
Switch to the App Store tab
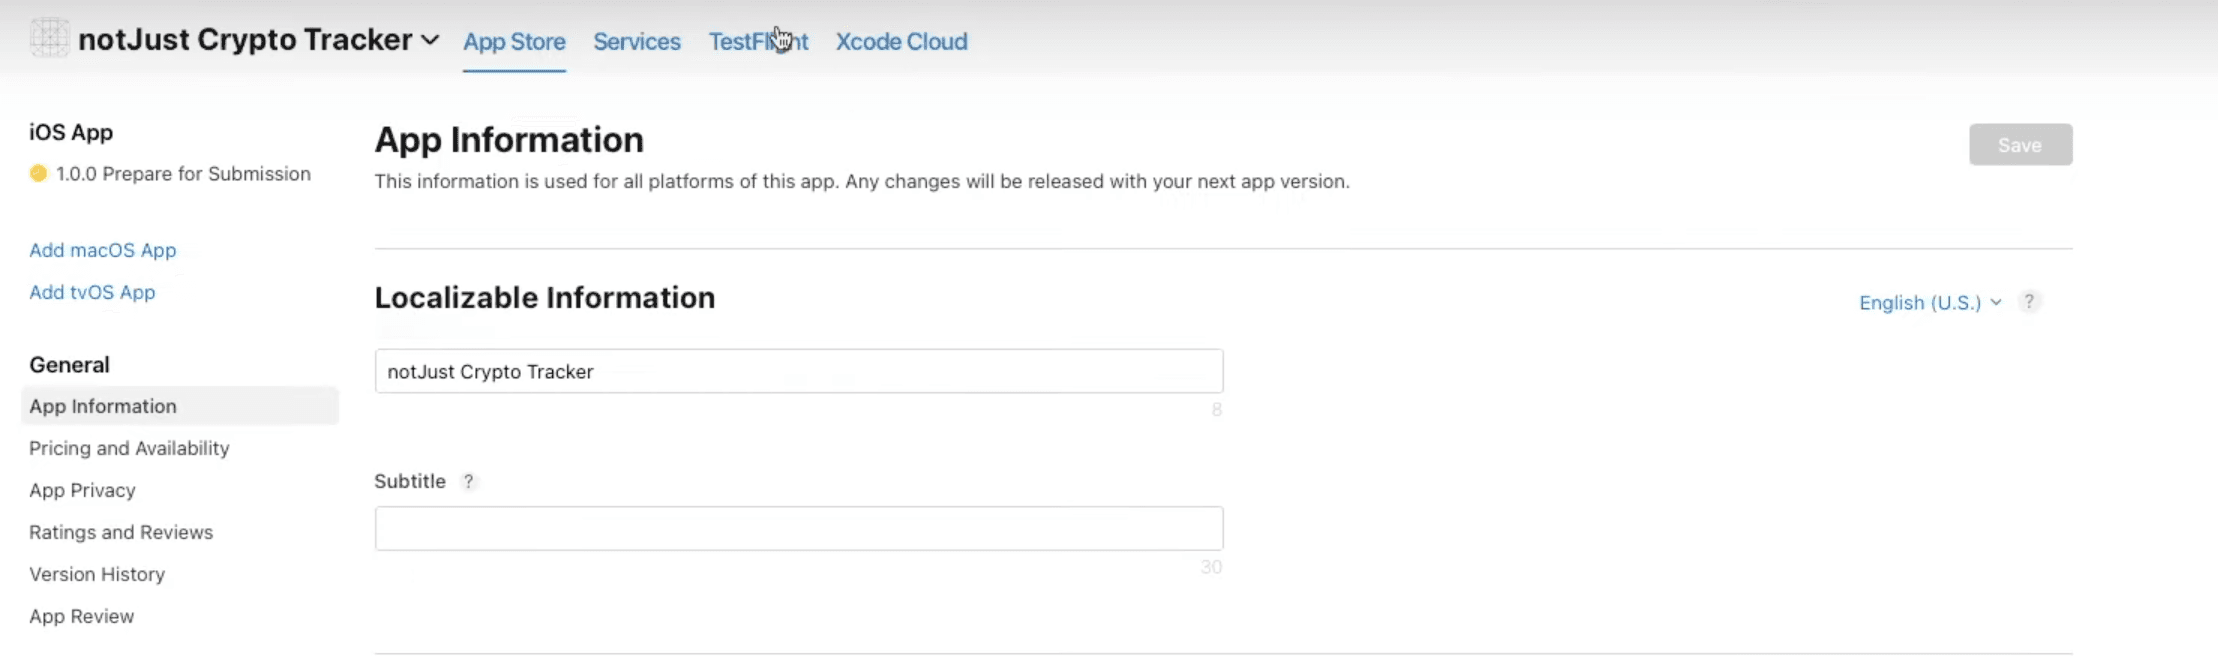(x=514, y=42)
